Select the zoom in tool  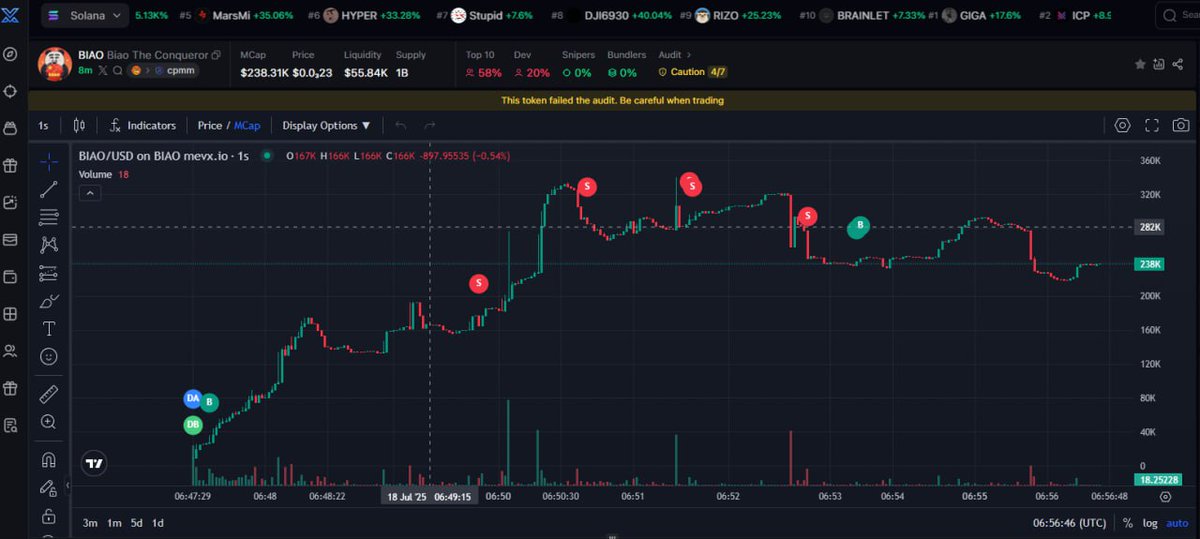(48, 422)
